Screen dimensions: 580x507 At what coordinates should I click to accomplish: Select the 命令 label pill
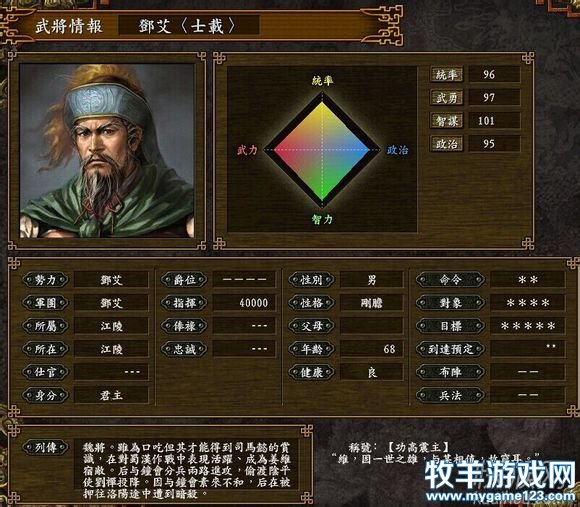click(450, 280)
